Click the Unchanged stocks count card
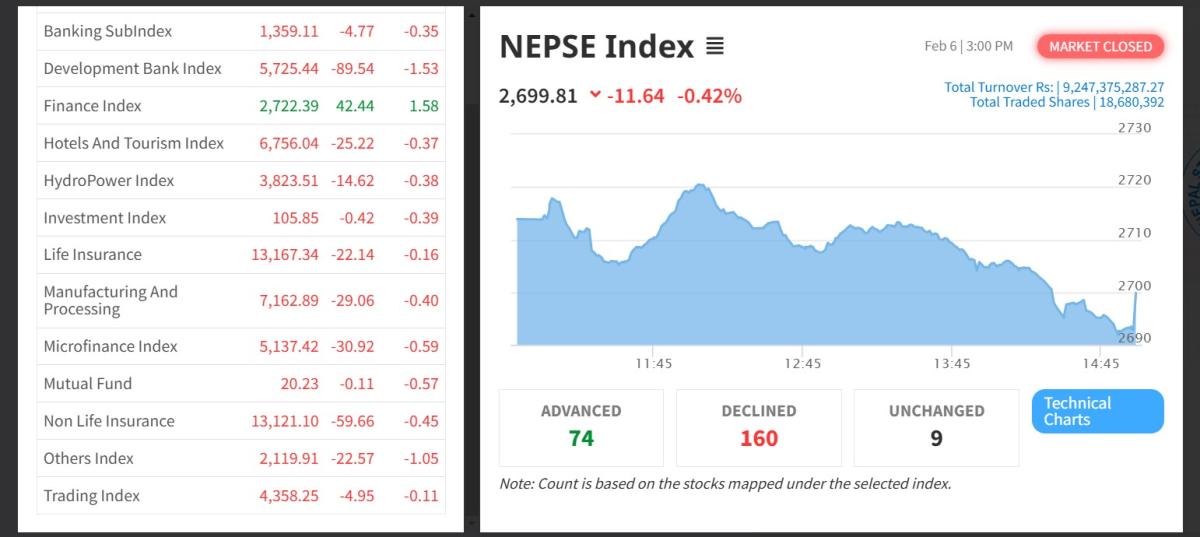 (x=936, y=427)
